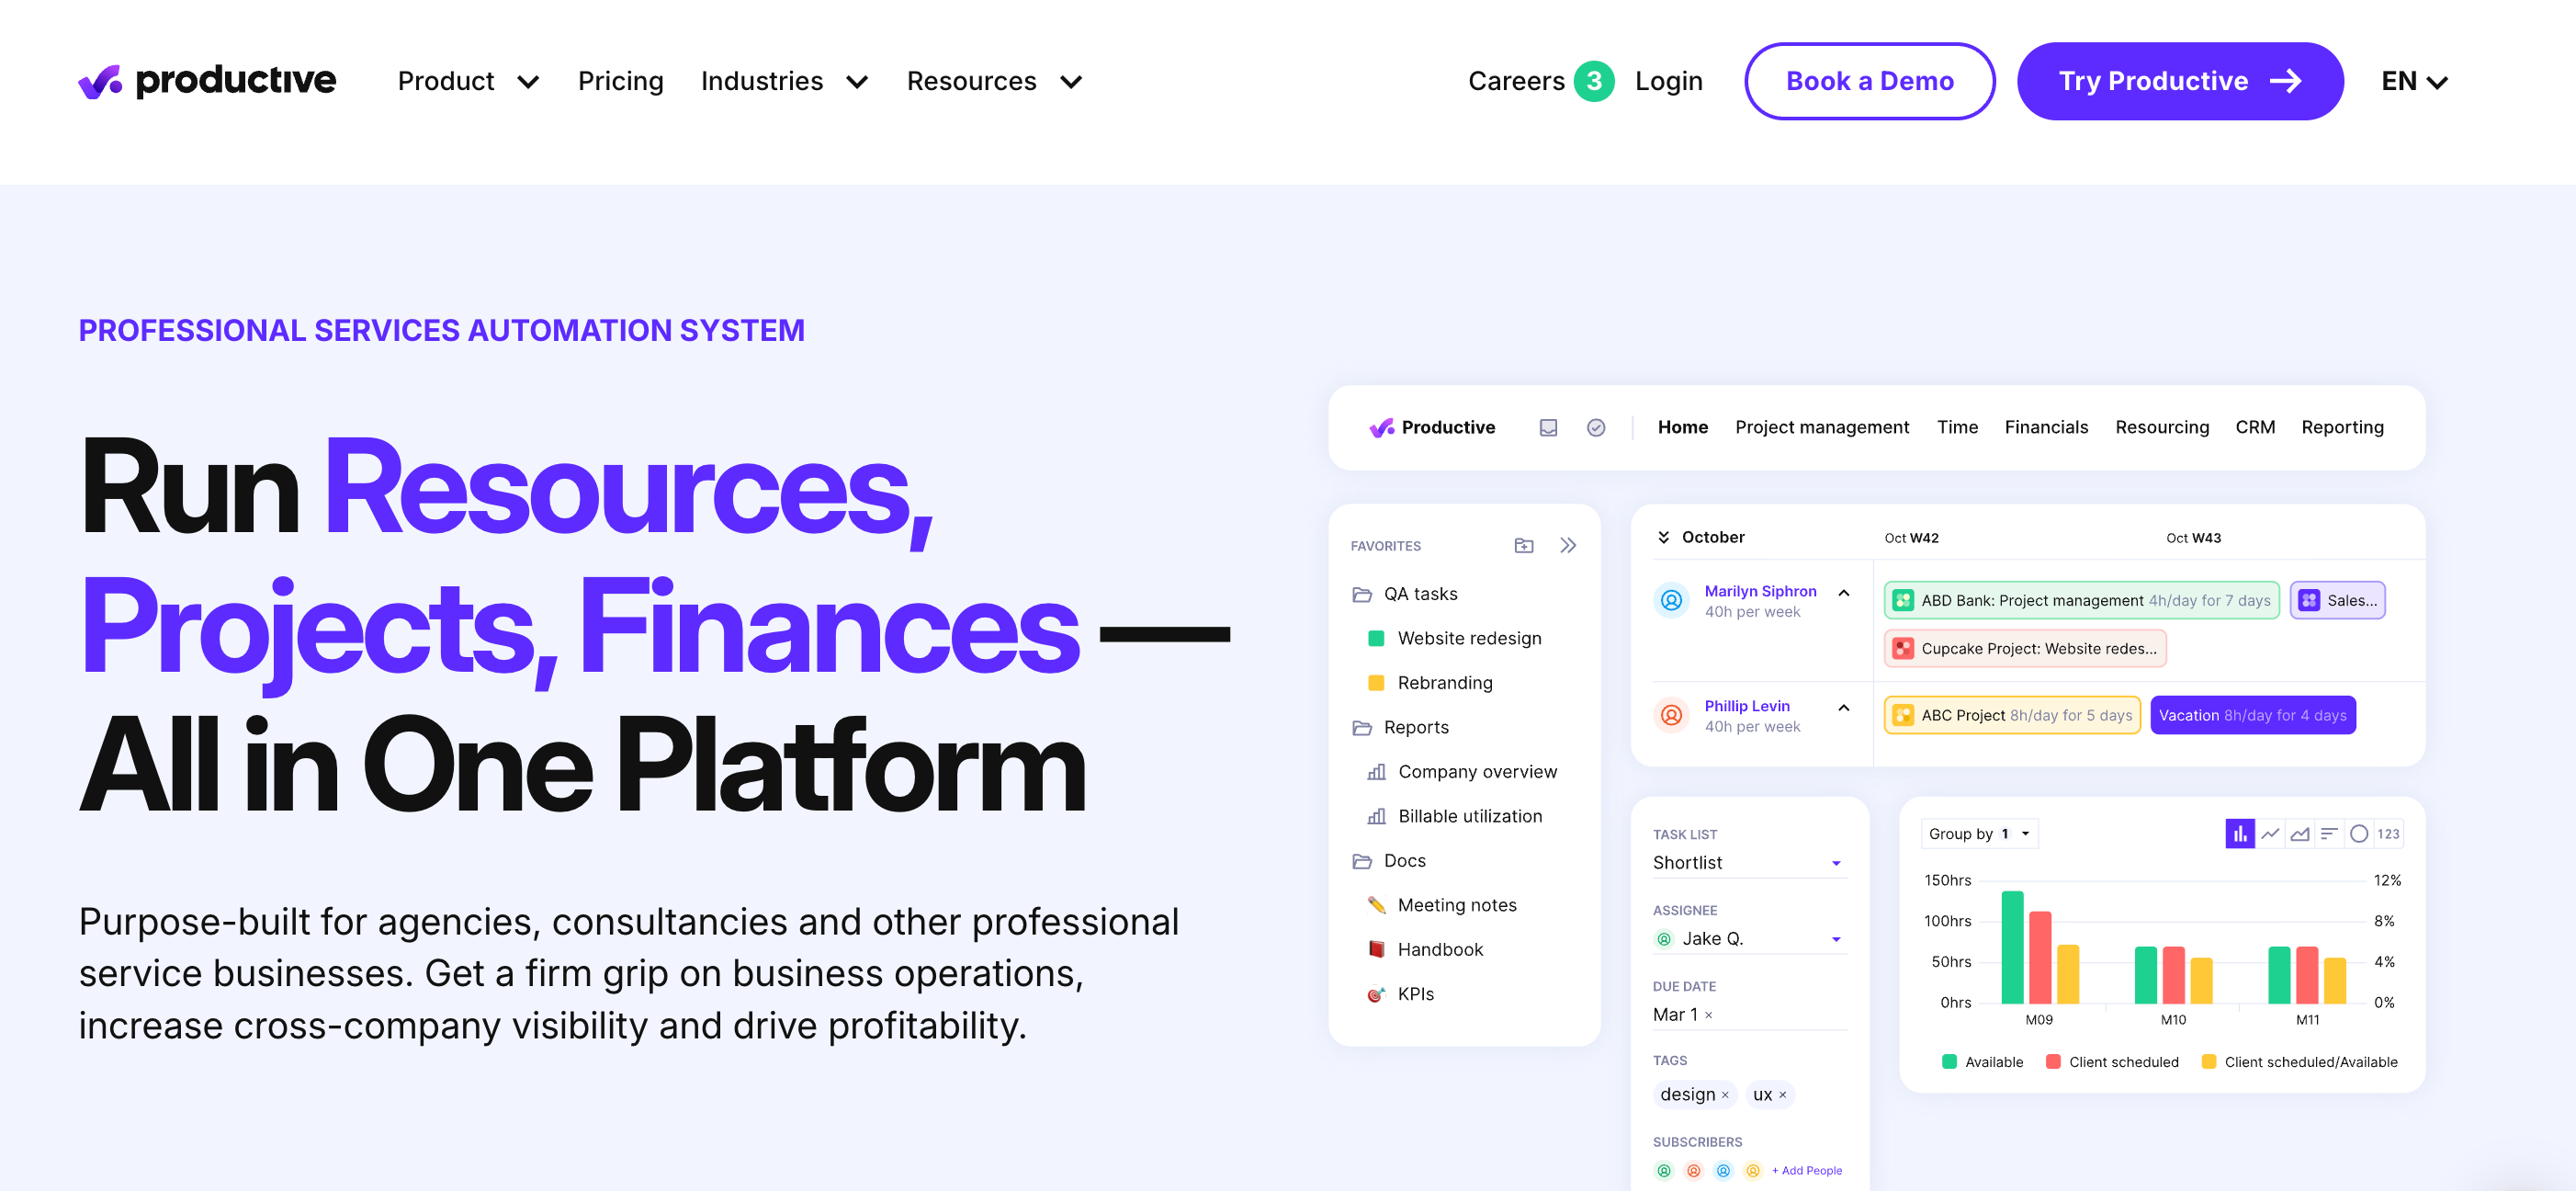Collapse the Favorites panel via double-arrow icon
Screen dimensions: 2576x1191
1568,545
